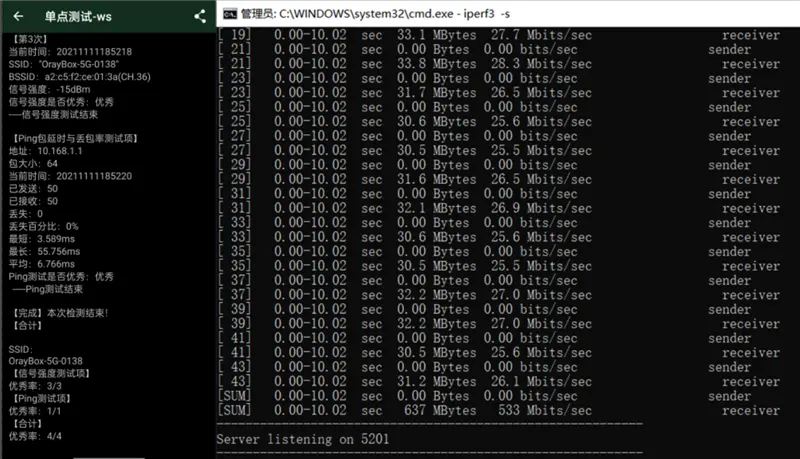Tap the BSSID a2:c5:f2:ce:01:3a line
This screenshot has height=459, width=800.
click(x=80, y=77)
